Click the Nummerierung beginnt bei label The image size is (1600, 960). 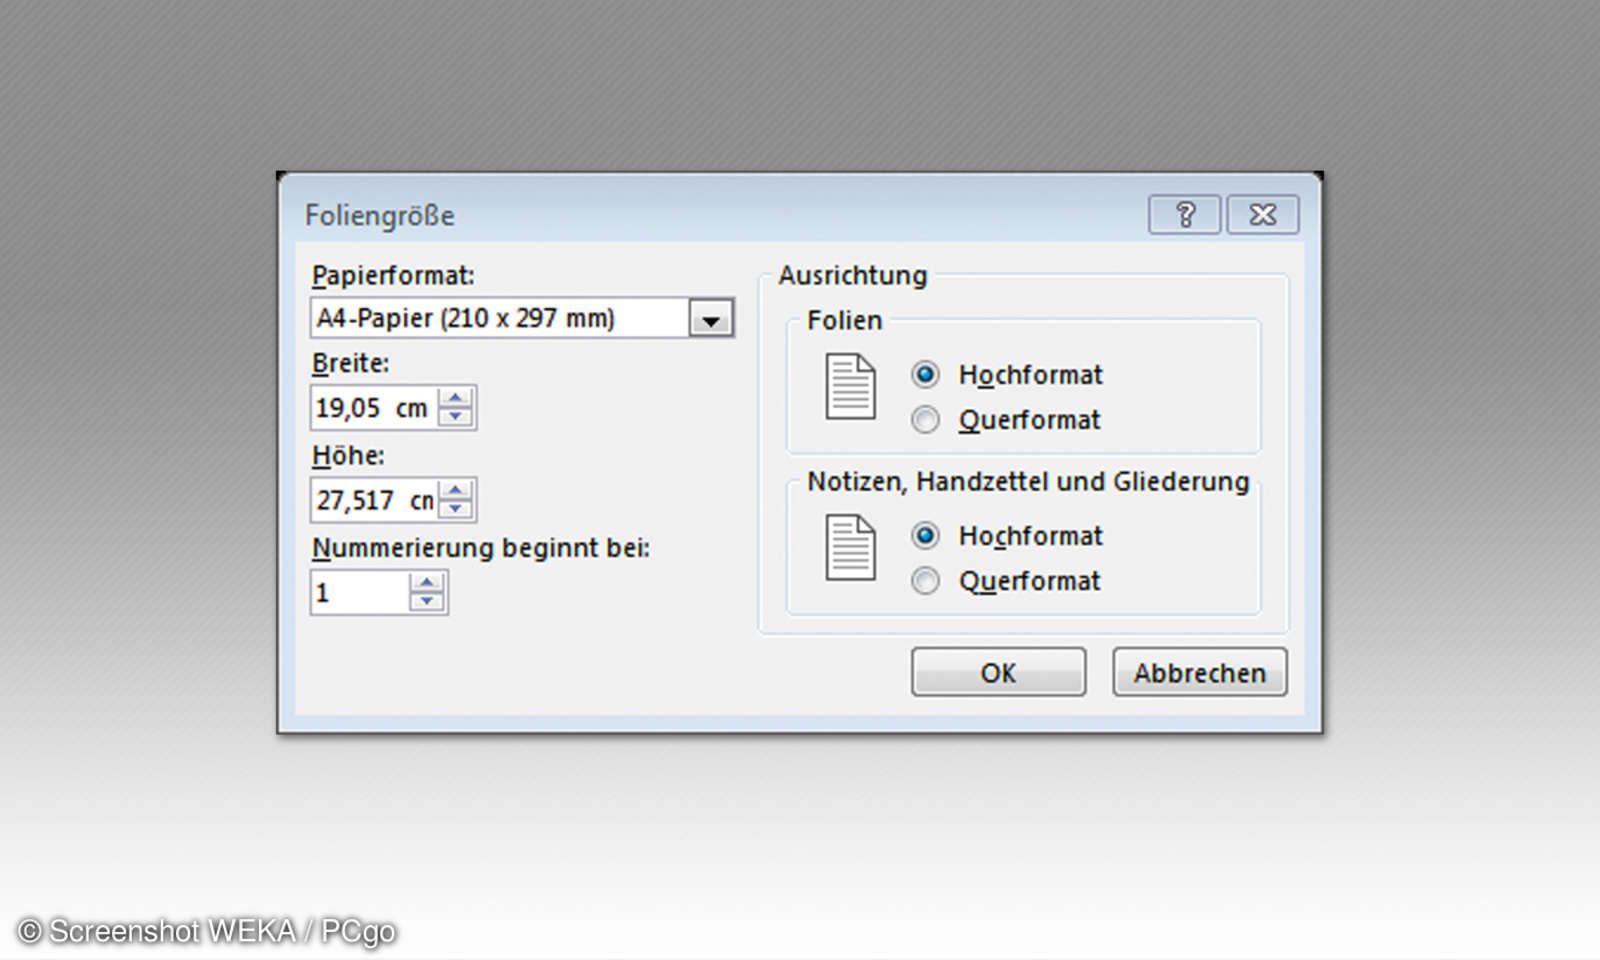coord(481,548)
